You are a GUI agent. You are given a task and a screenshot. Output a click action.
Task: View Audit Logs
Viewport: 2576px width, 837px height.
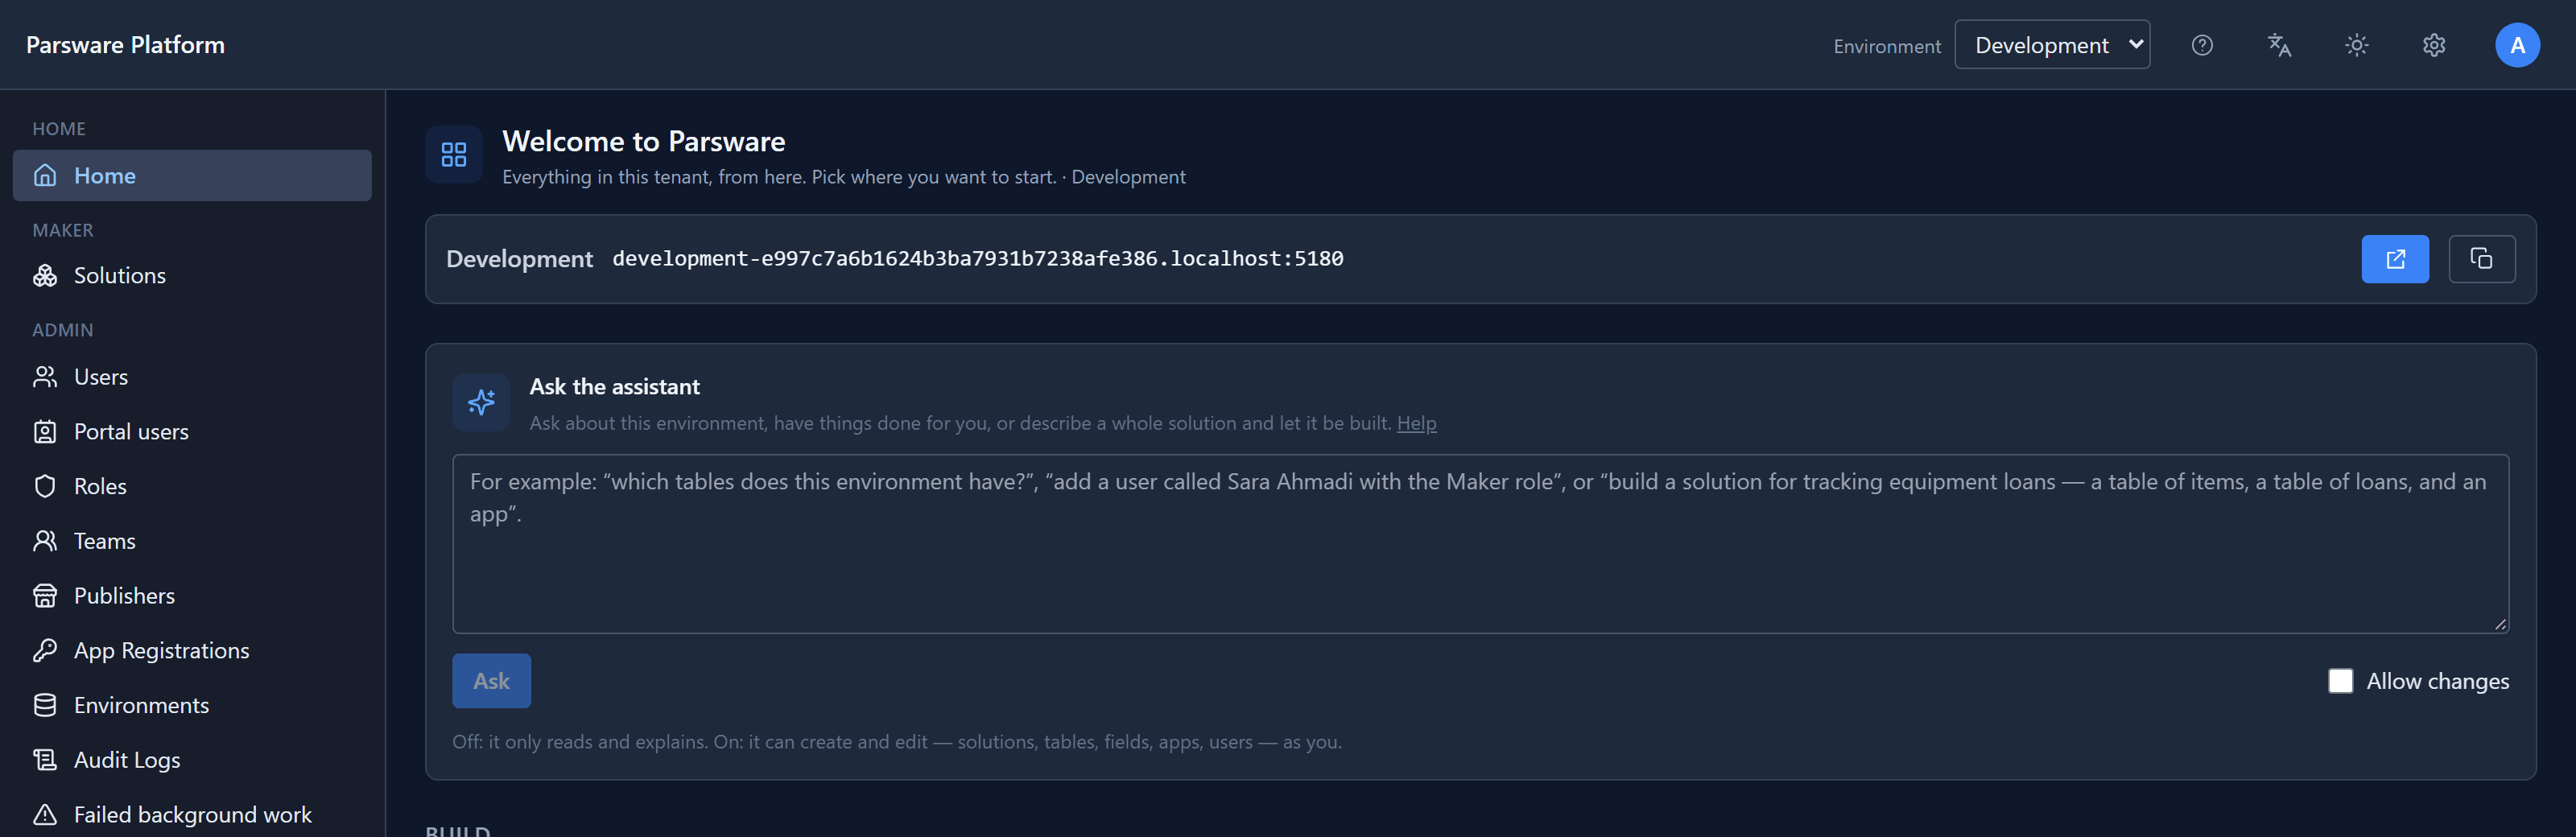pyautogui.click(x=192, y=760)
